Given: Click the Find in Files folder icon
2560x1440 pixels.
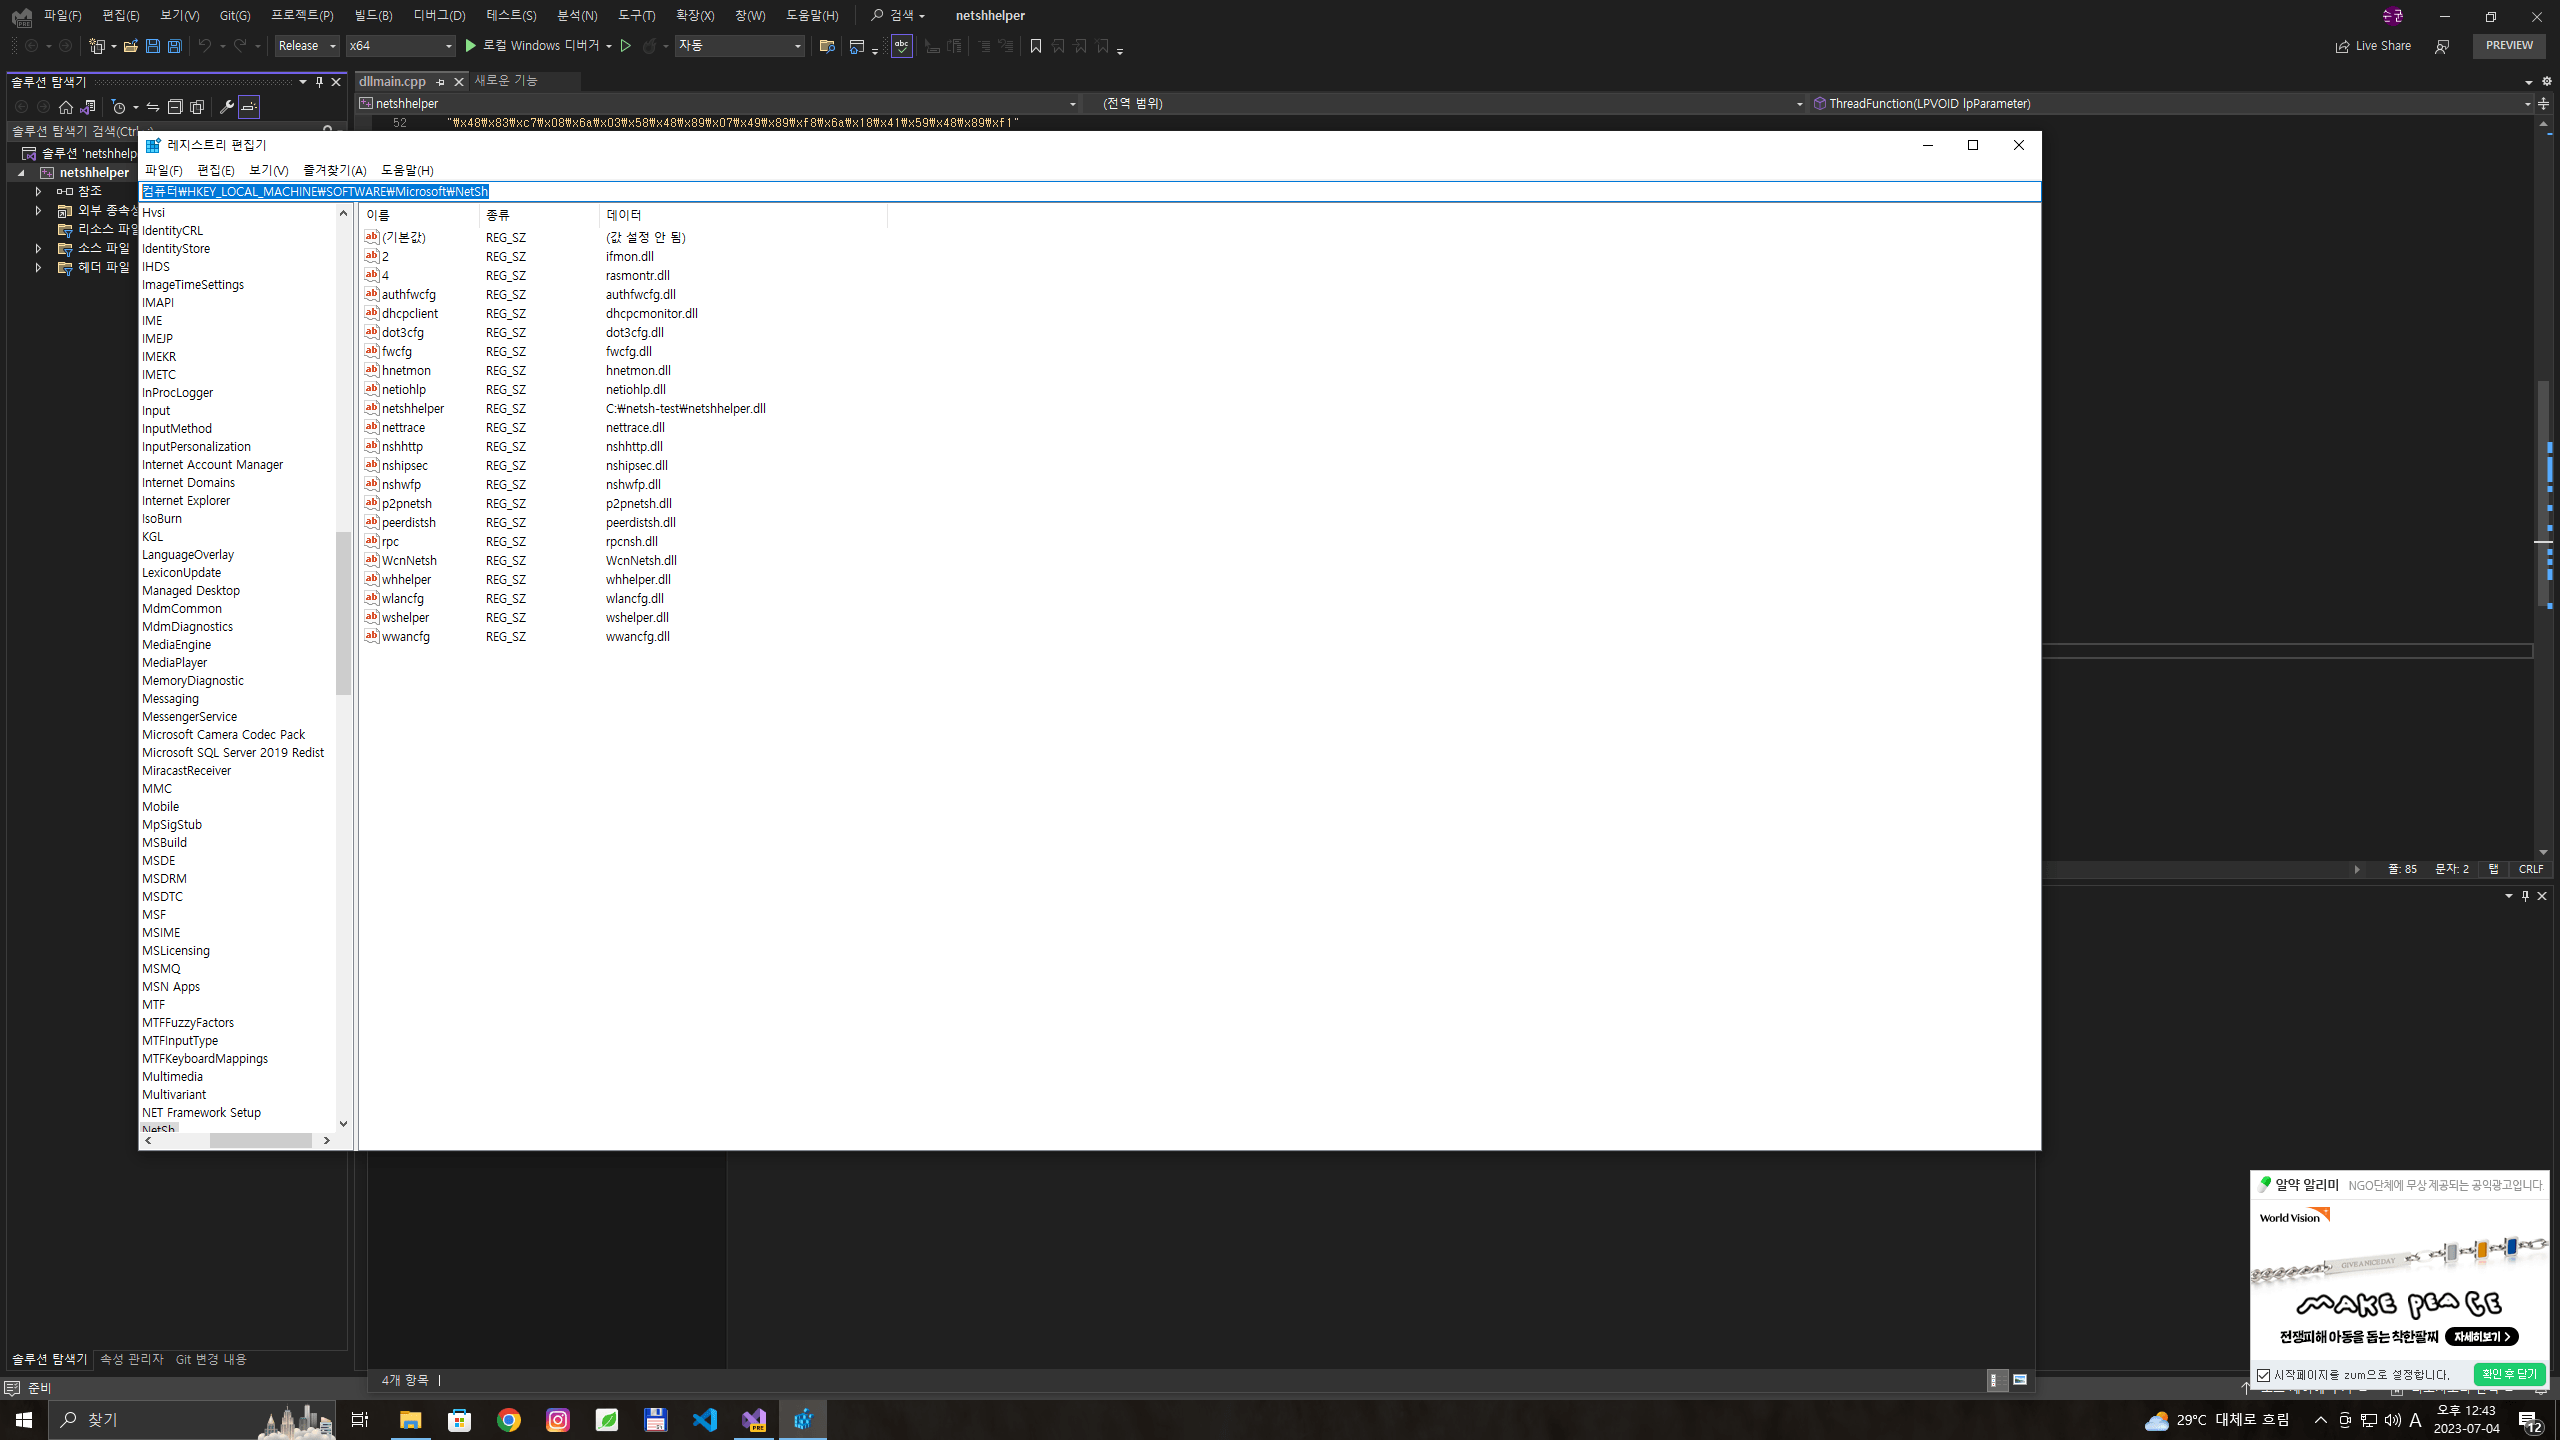Looking at the screenshot, I should coord(827,46).
